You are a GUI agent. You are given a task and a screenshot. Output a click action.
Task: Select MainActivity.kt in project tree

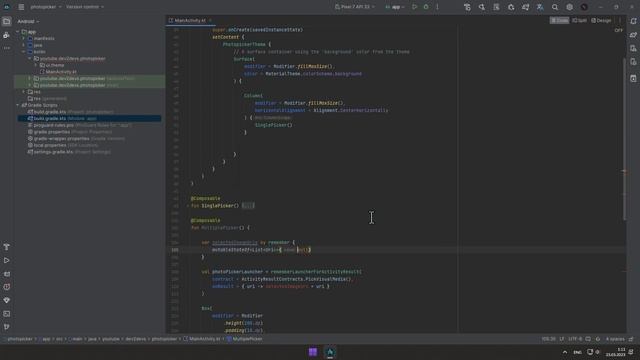point(61,72)
